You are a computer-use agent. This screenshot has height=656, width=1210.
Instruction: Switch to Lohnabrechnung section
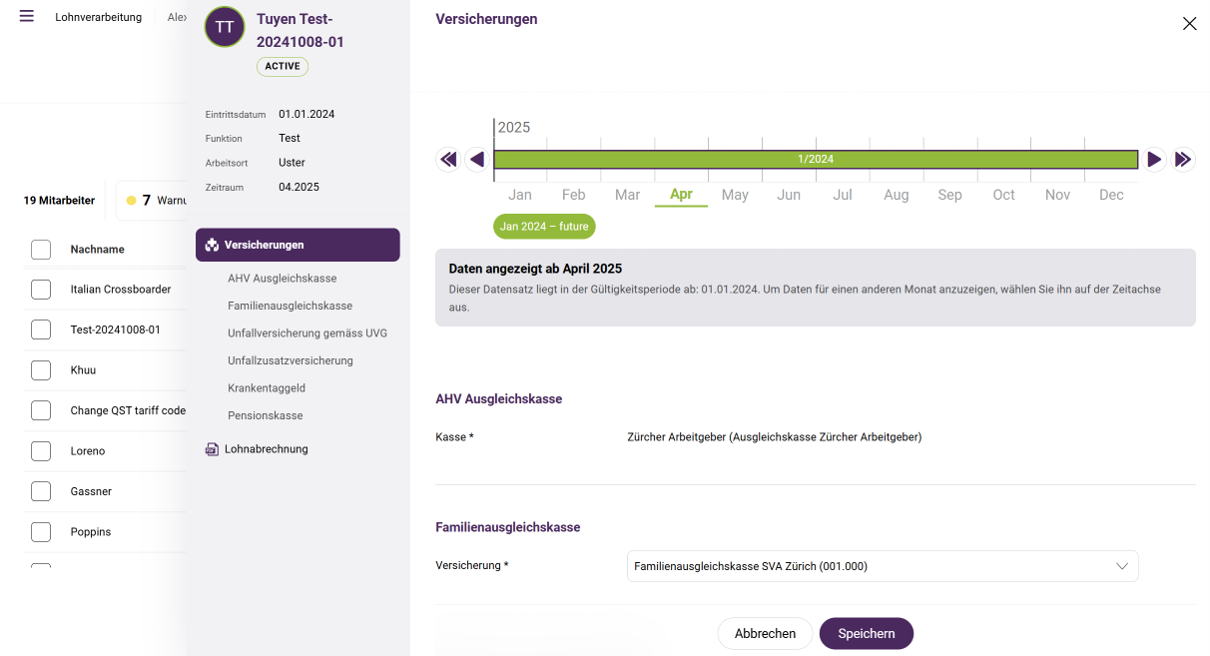pos(266,450)
